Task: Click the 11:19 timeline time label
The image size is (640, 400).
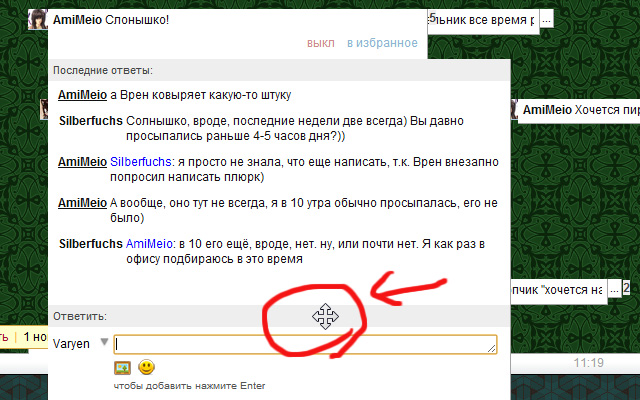Action: (588, 362)
